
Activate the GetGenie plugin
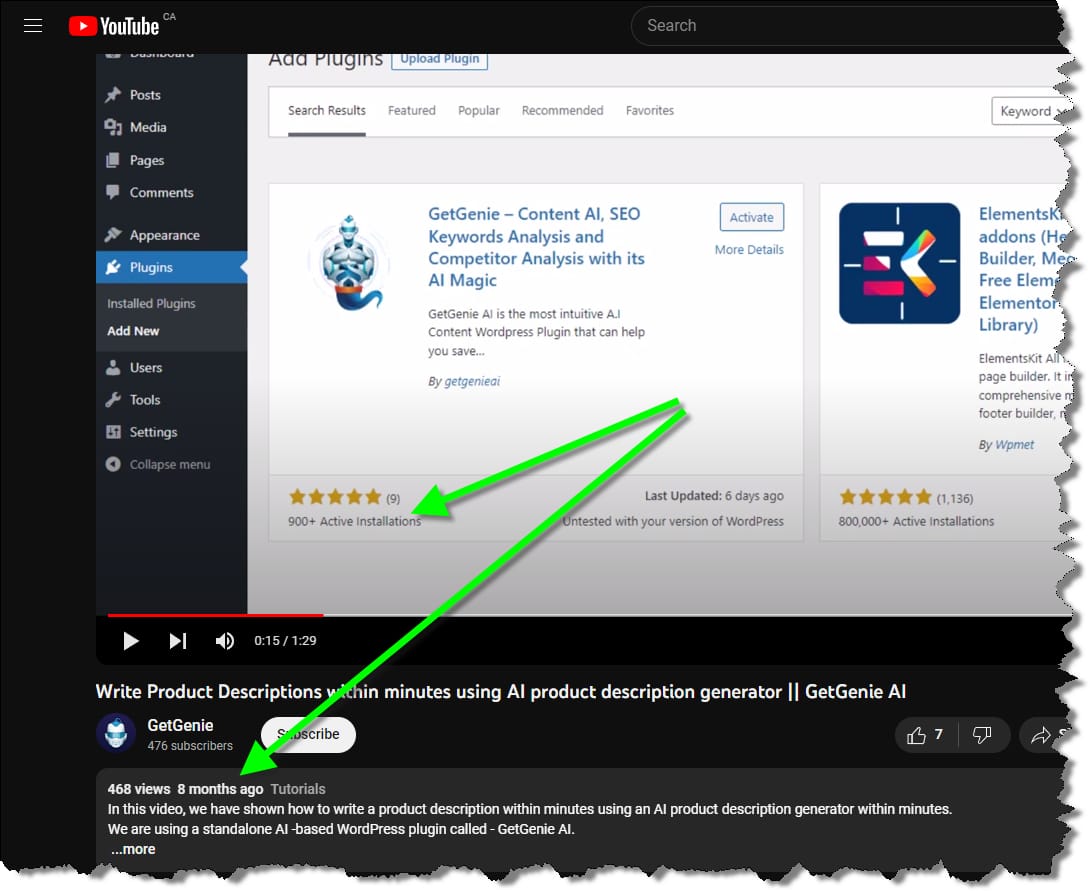(751, 217)
